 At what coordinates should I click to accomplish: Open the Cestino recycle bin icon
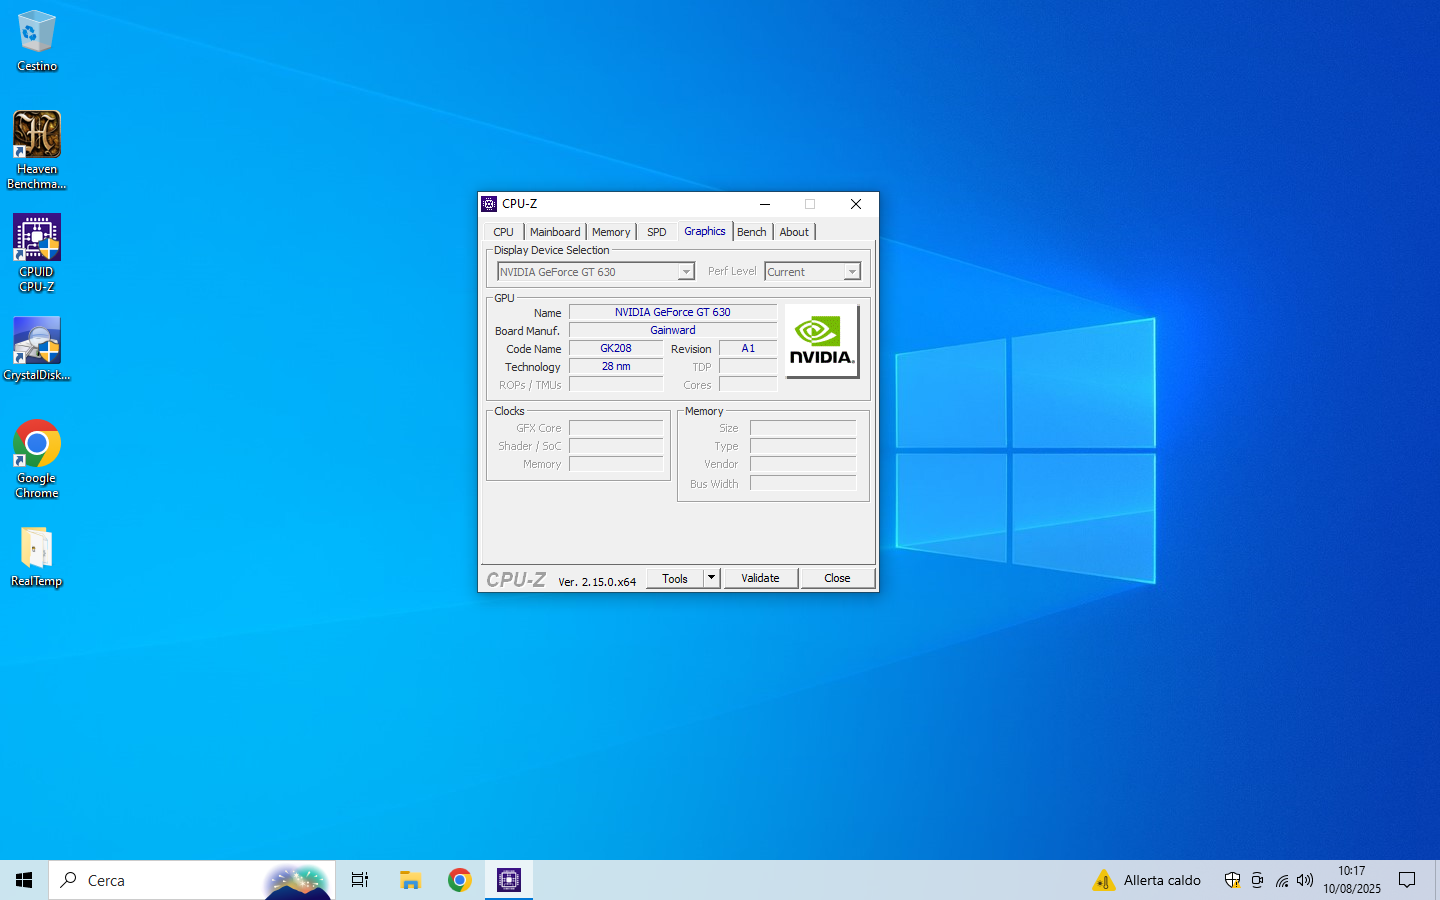pos(37,41)
